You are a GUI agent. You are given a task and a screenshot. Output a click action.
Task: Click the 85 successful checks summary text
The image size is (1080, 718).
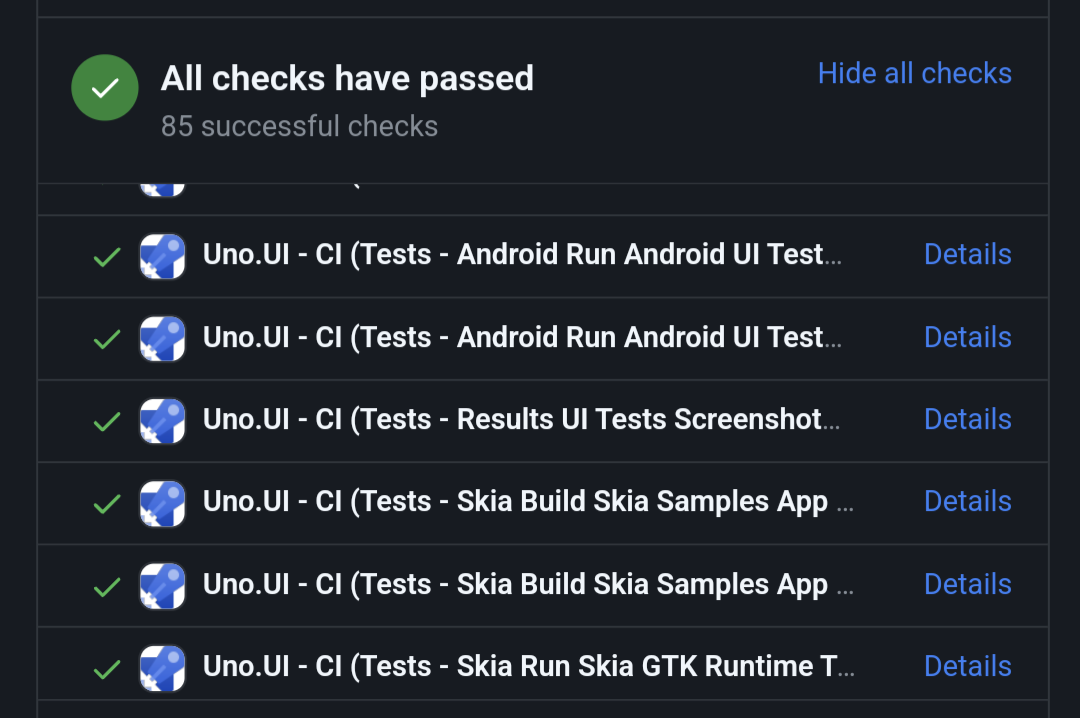(299, 127)
